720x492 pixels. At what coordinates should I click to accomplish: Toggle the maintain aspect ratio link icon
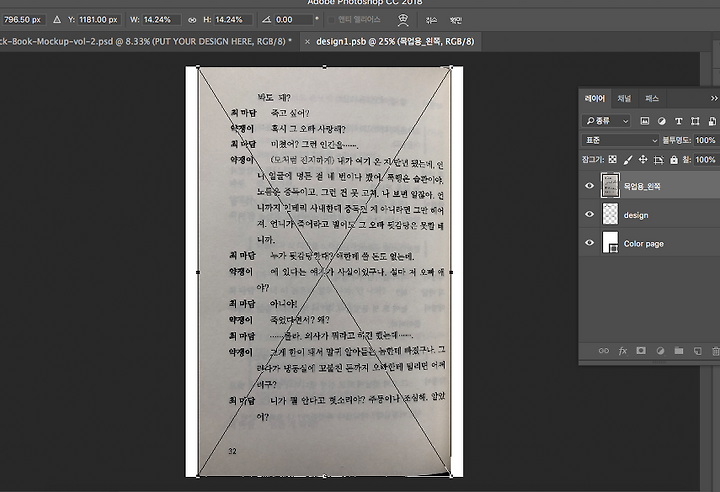(192, 20)
